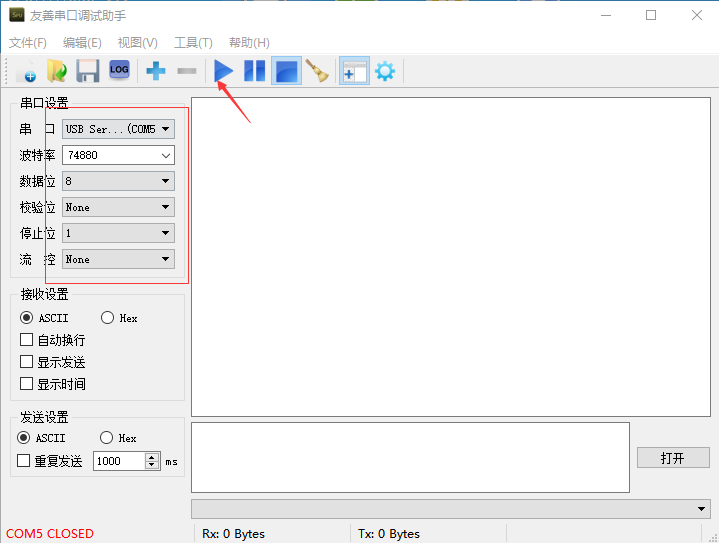Enable the 显示时间 checkbox

tap(27, 384)
